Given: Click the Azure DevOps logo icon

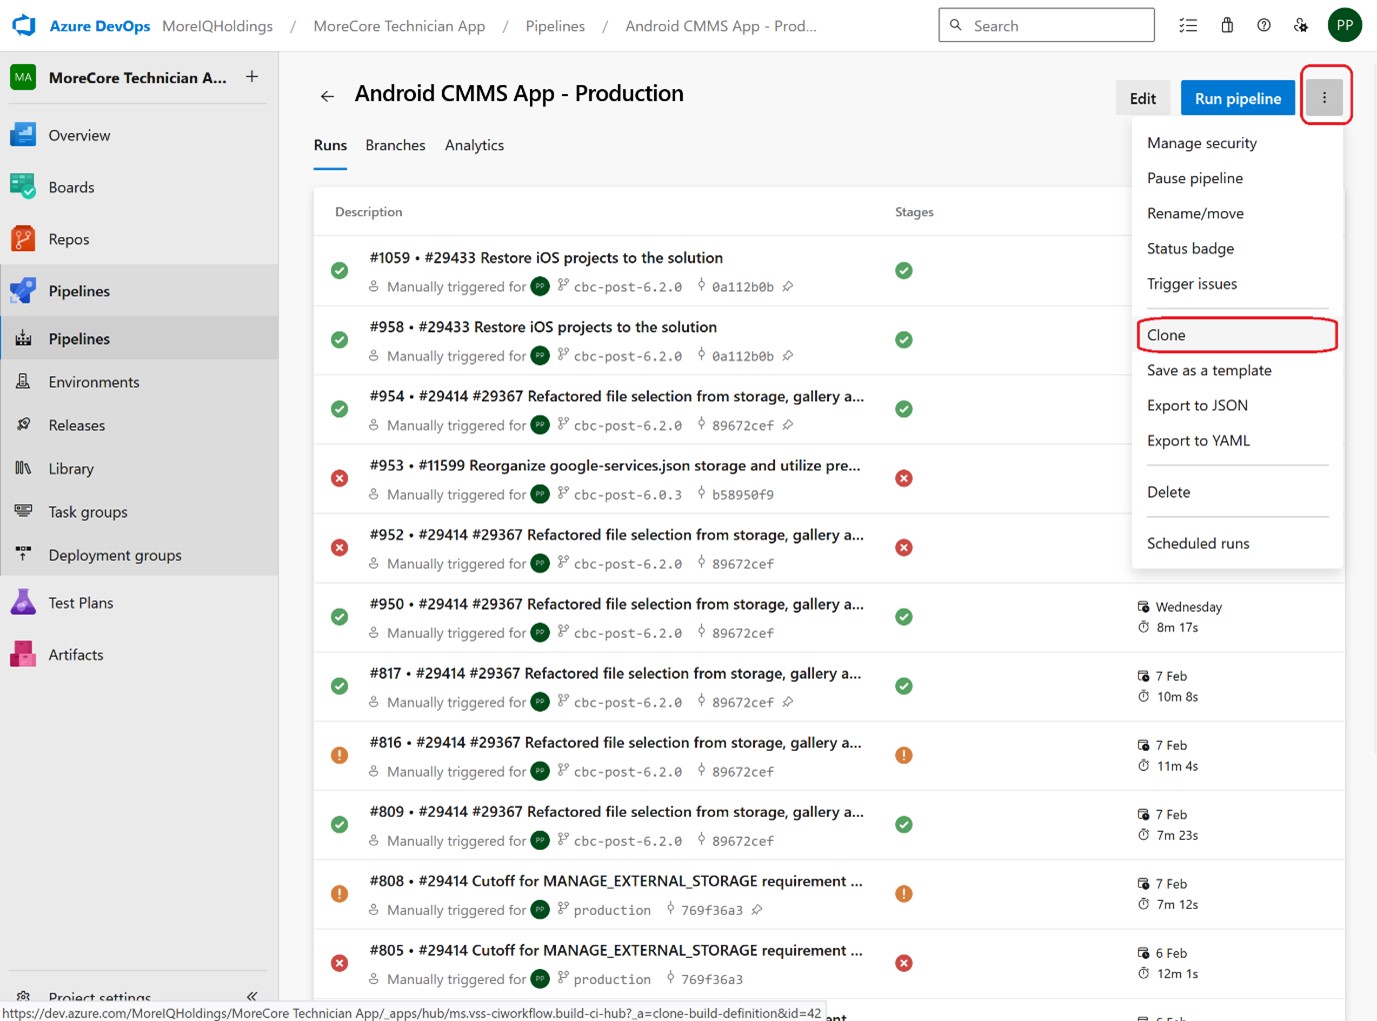Looking at the screenshot, I should [24, 25].
